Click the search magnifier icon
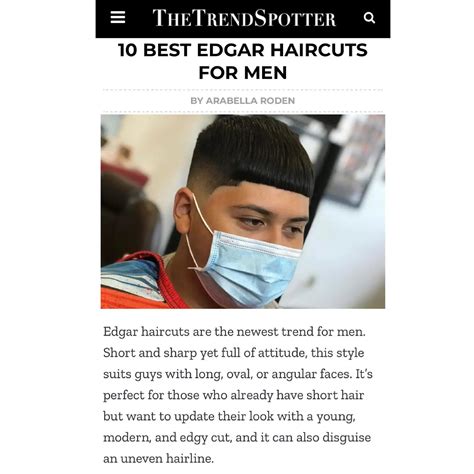Image resolution: width=474 pixels, height=474 pixels. [x=369, y=18]
